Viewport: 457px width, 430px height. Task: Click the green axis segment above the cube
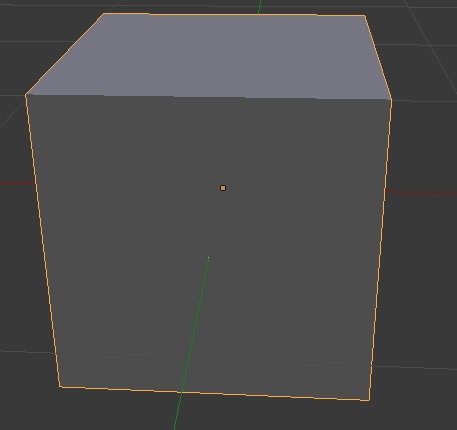pyautogui.click(x=260, y=7)
